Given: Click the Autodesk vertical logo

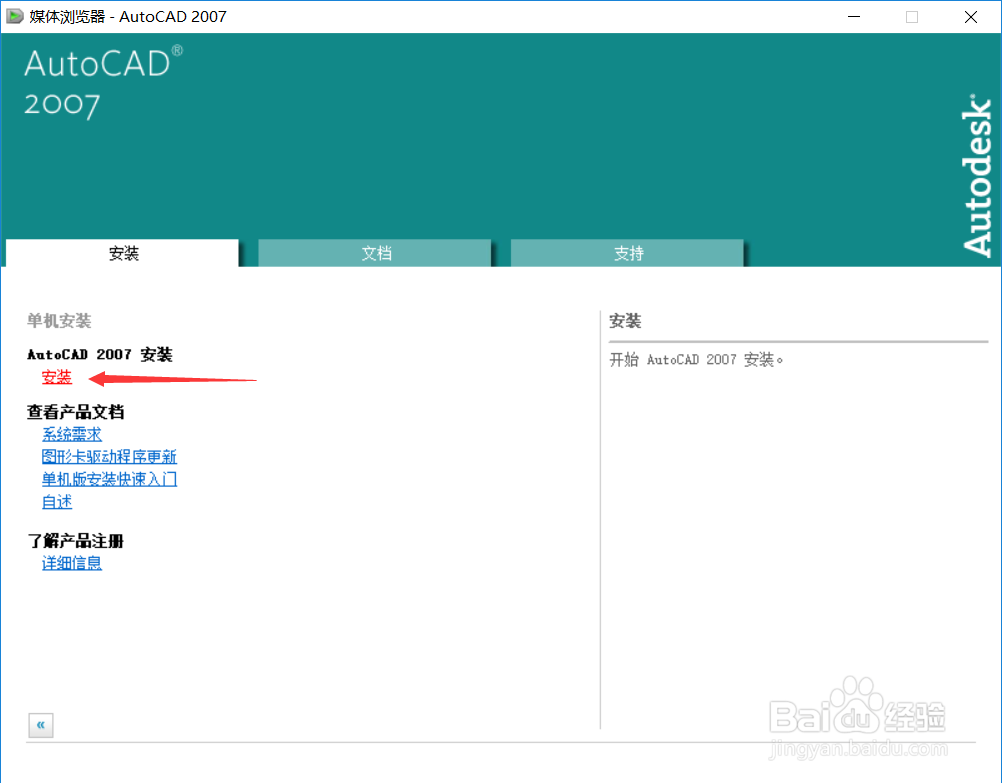Looking at the screenshot, I should click(x=976, y=176).
